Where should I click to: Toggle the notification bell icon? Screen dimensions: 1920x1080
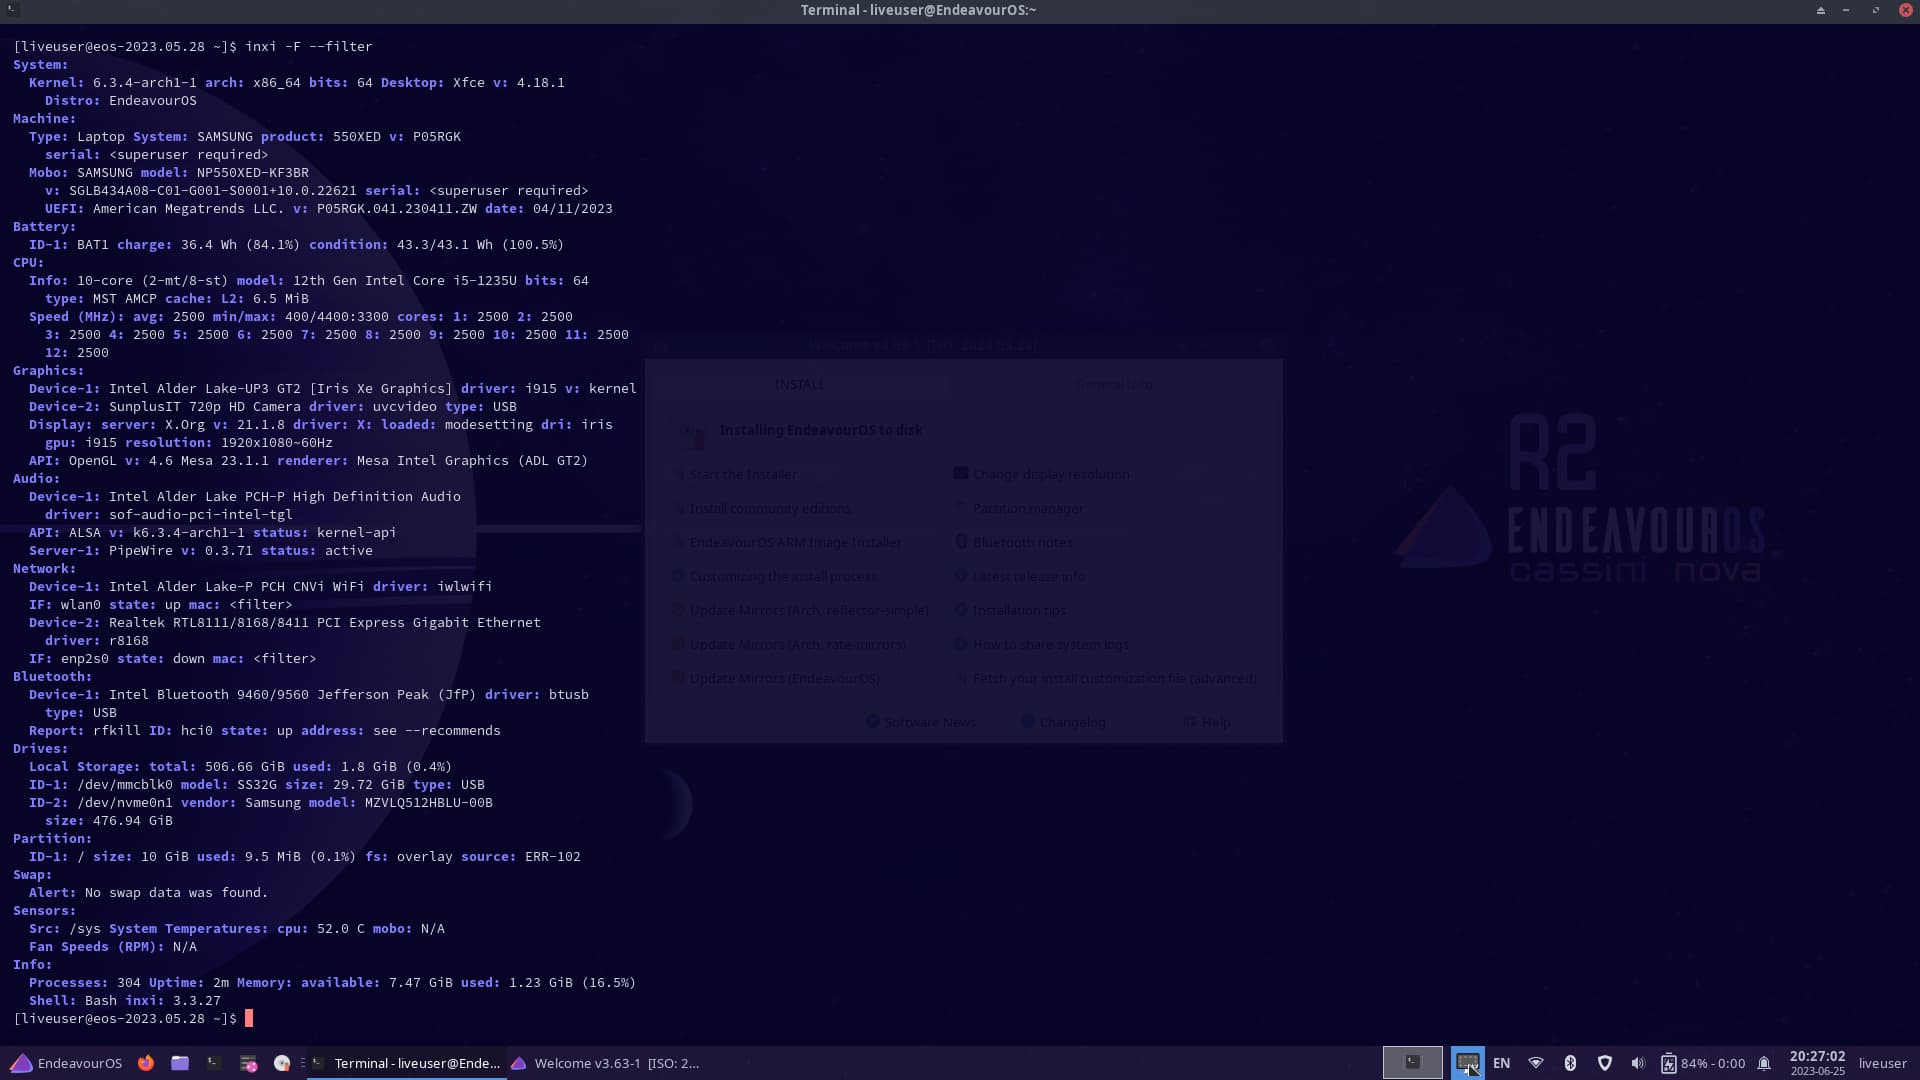point(1764,1063)
